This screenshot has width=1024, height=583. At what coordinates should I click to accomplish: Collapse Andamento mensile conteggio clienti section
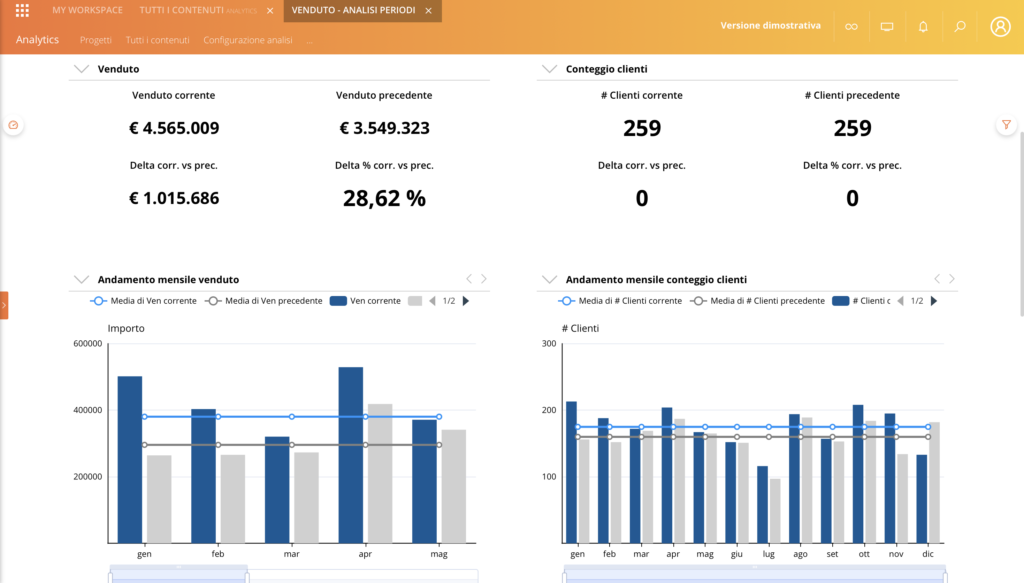point(548,280)
